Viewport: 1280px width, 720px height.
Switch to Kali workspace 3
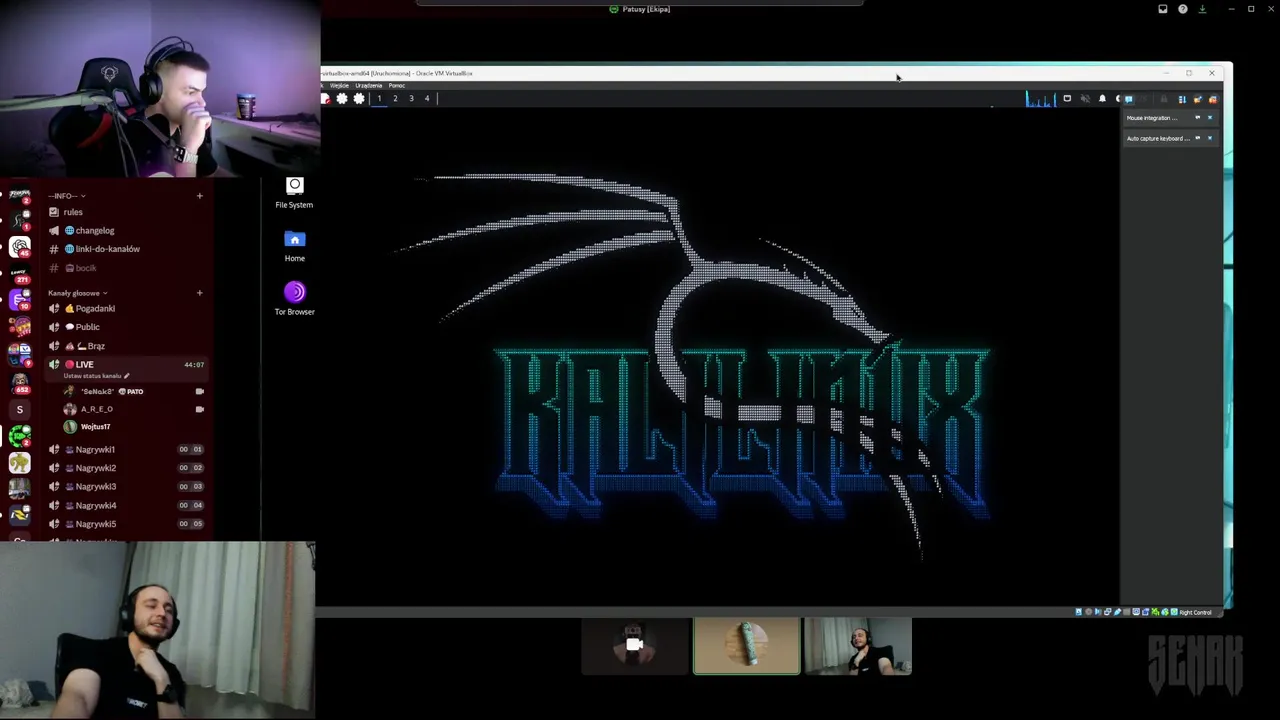411,98
